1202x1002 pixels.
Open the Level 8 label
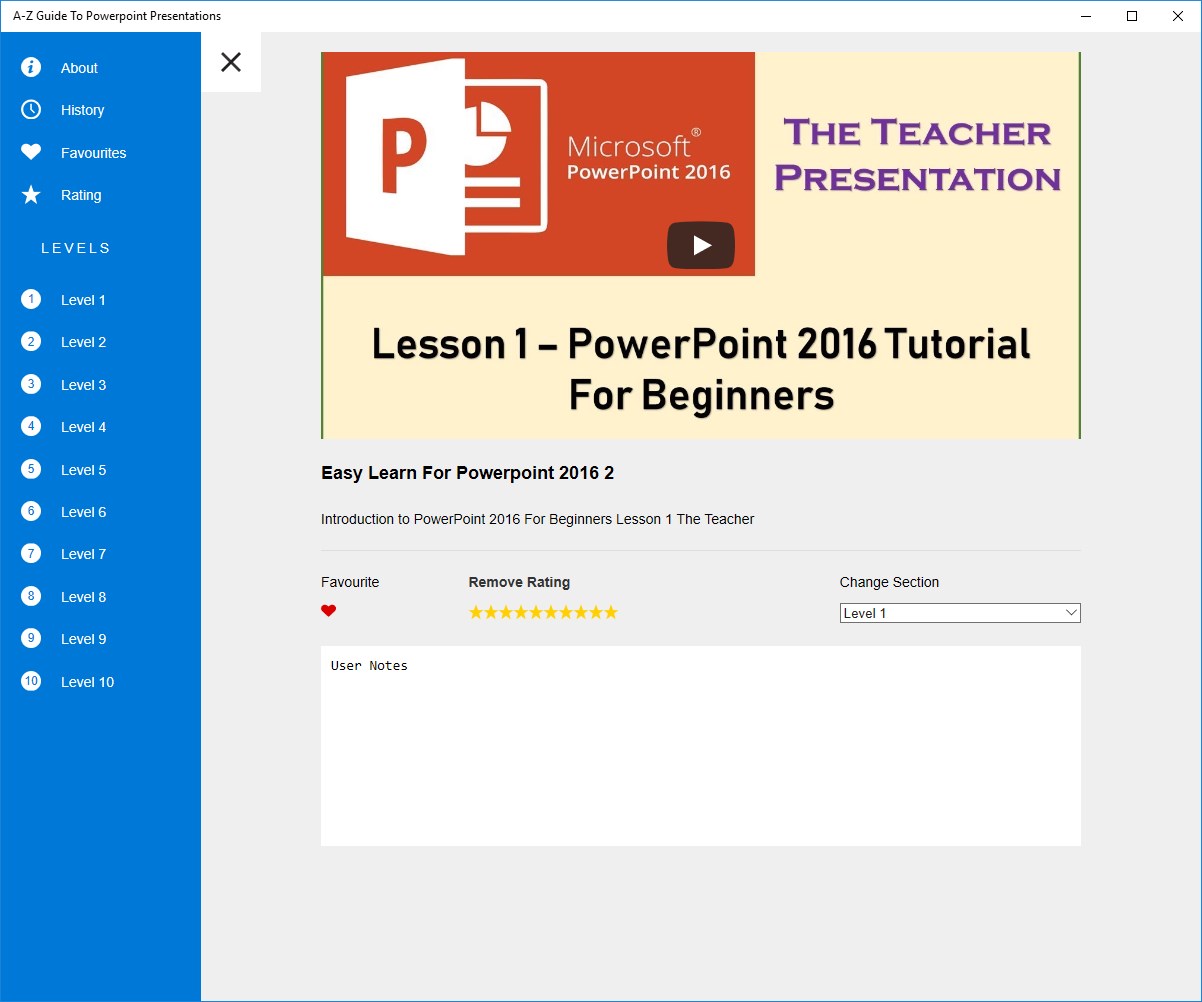tap(83, 597)
